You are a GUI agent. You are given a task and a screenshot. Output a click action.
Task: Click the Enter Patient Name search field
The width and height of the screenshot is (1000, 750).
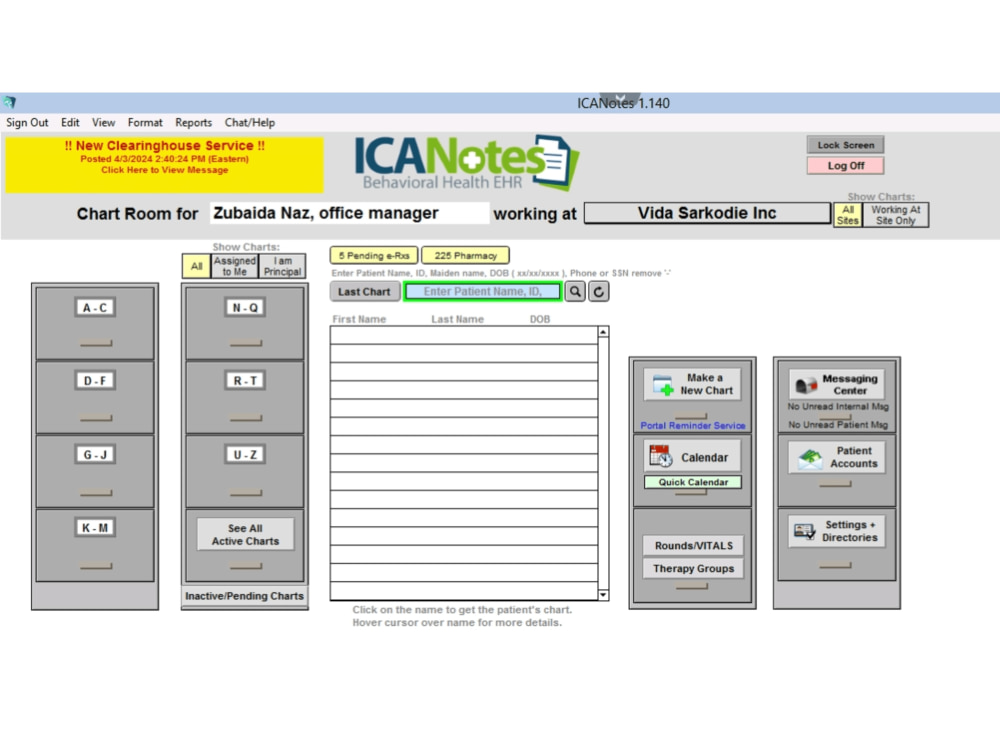coord(483,291)
